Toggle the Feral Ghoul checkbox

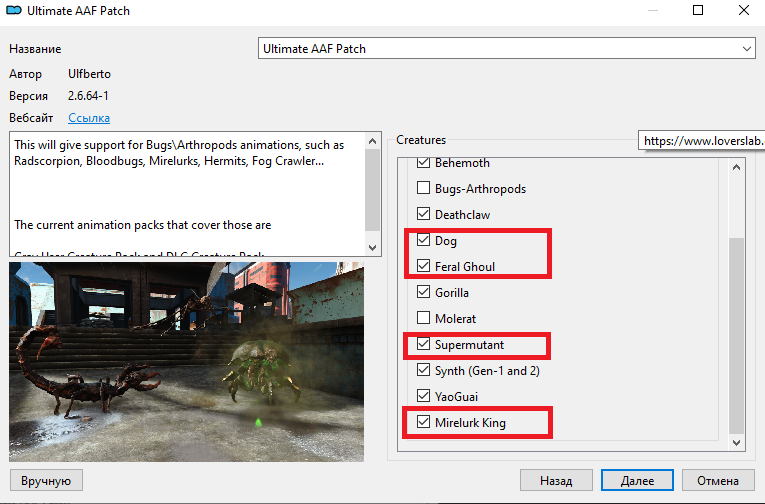tap(423, 267)
